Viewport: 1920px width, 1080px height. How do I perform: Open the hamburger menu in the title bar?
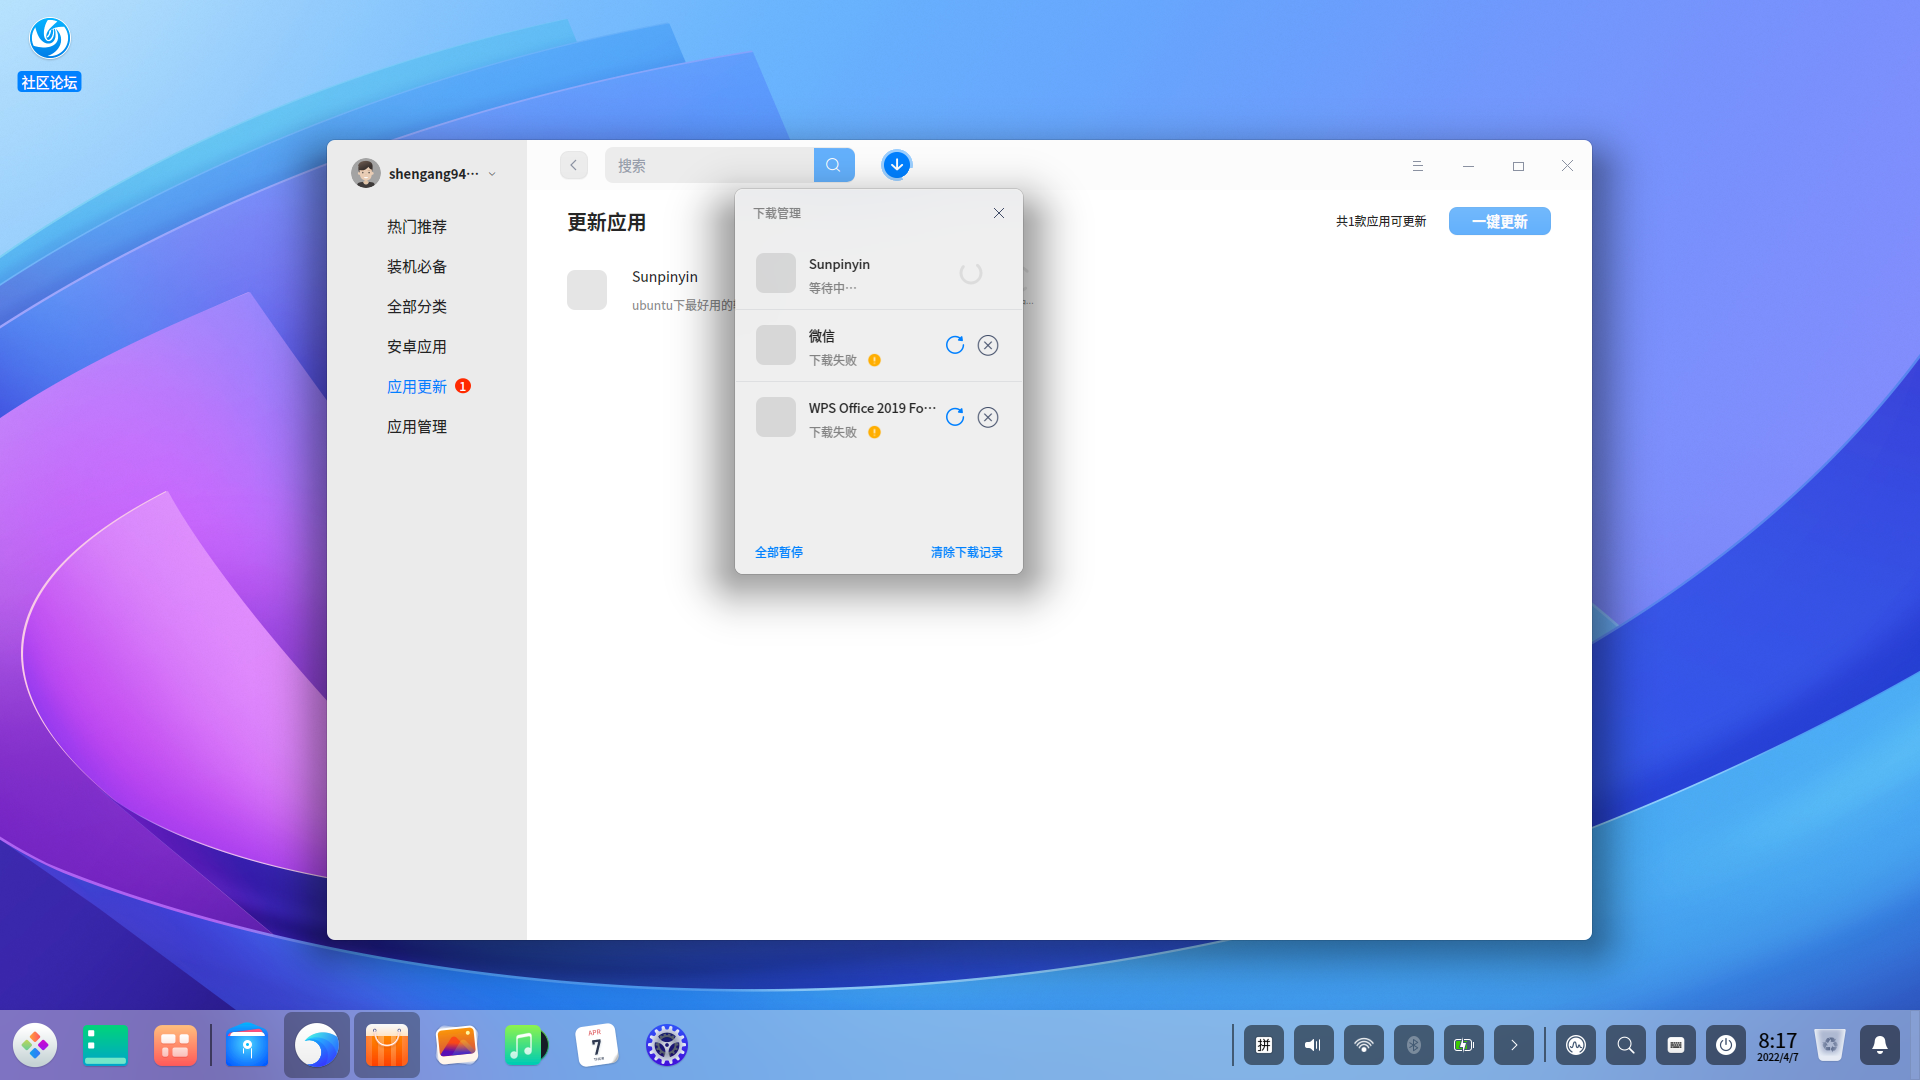(x=1417, y=165)
